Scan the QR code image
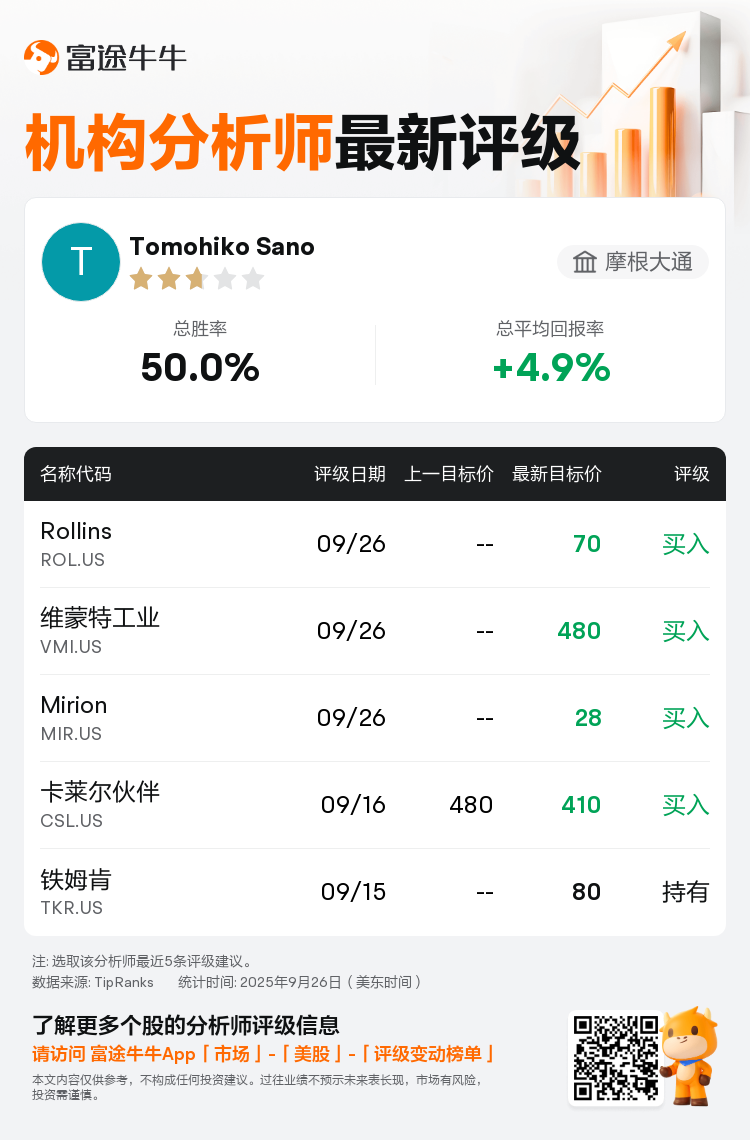Viewport: 750px width, 1140px height. [x=615, y=1058]
